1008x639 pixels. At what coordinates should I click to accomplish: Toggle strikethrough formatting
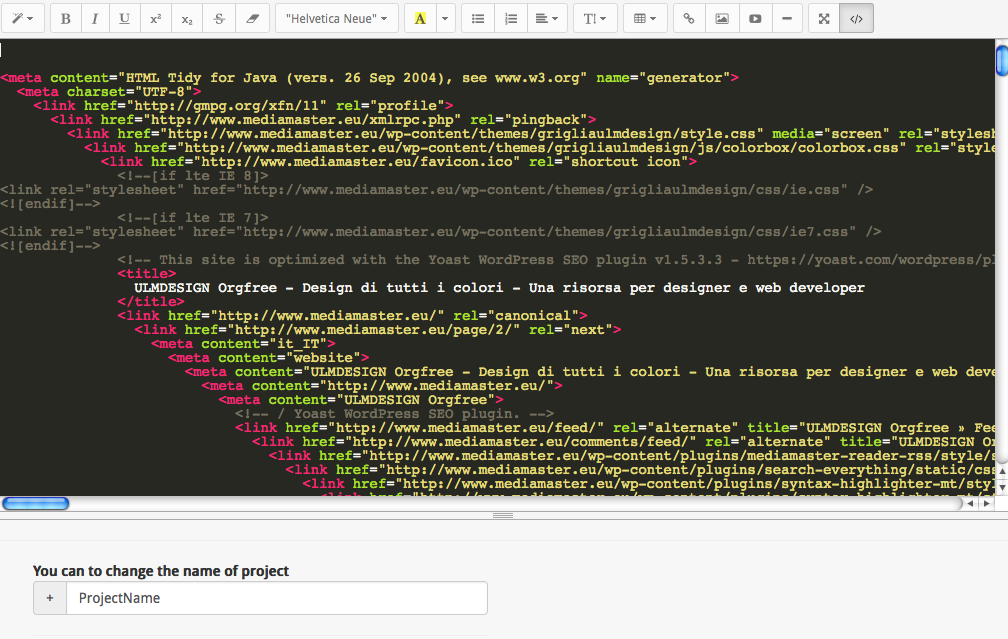click(219, 18)
